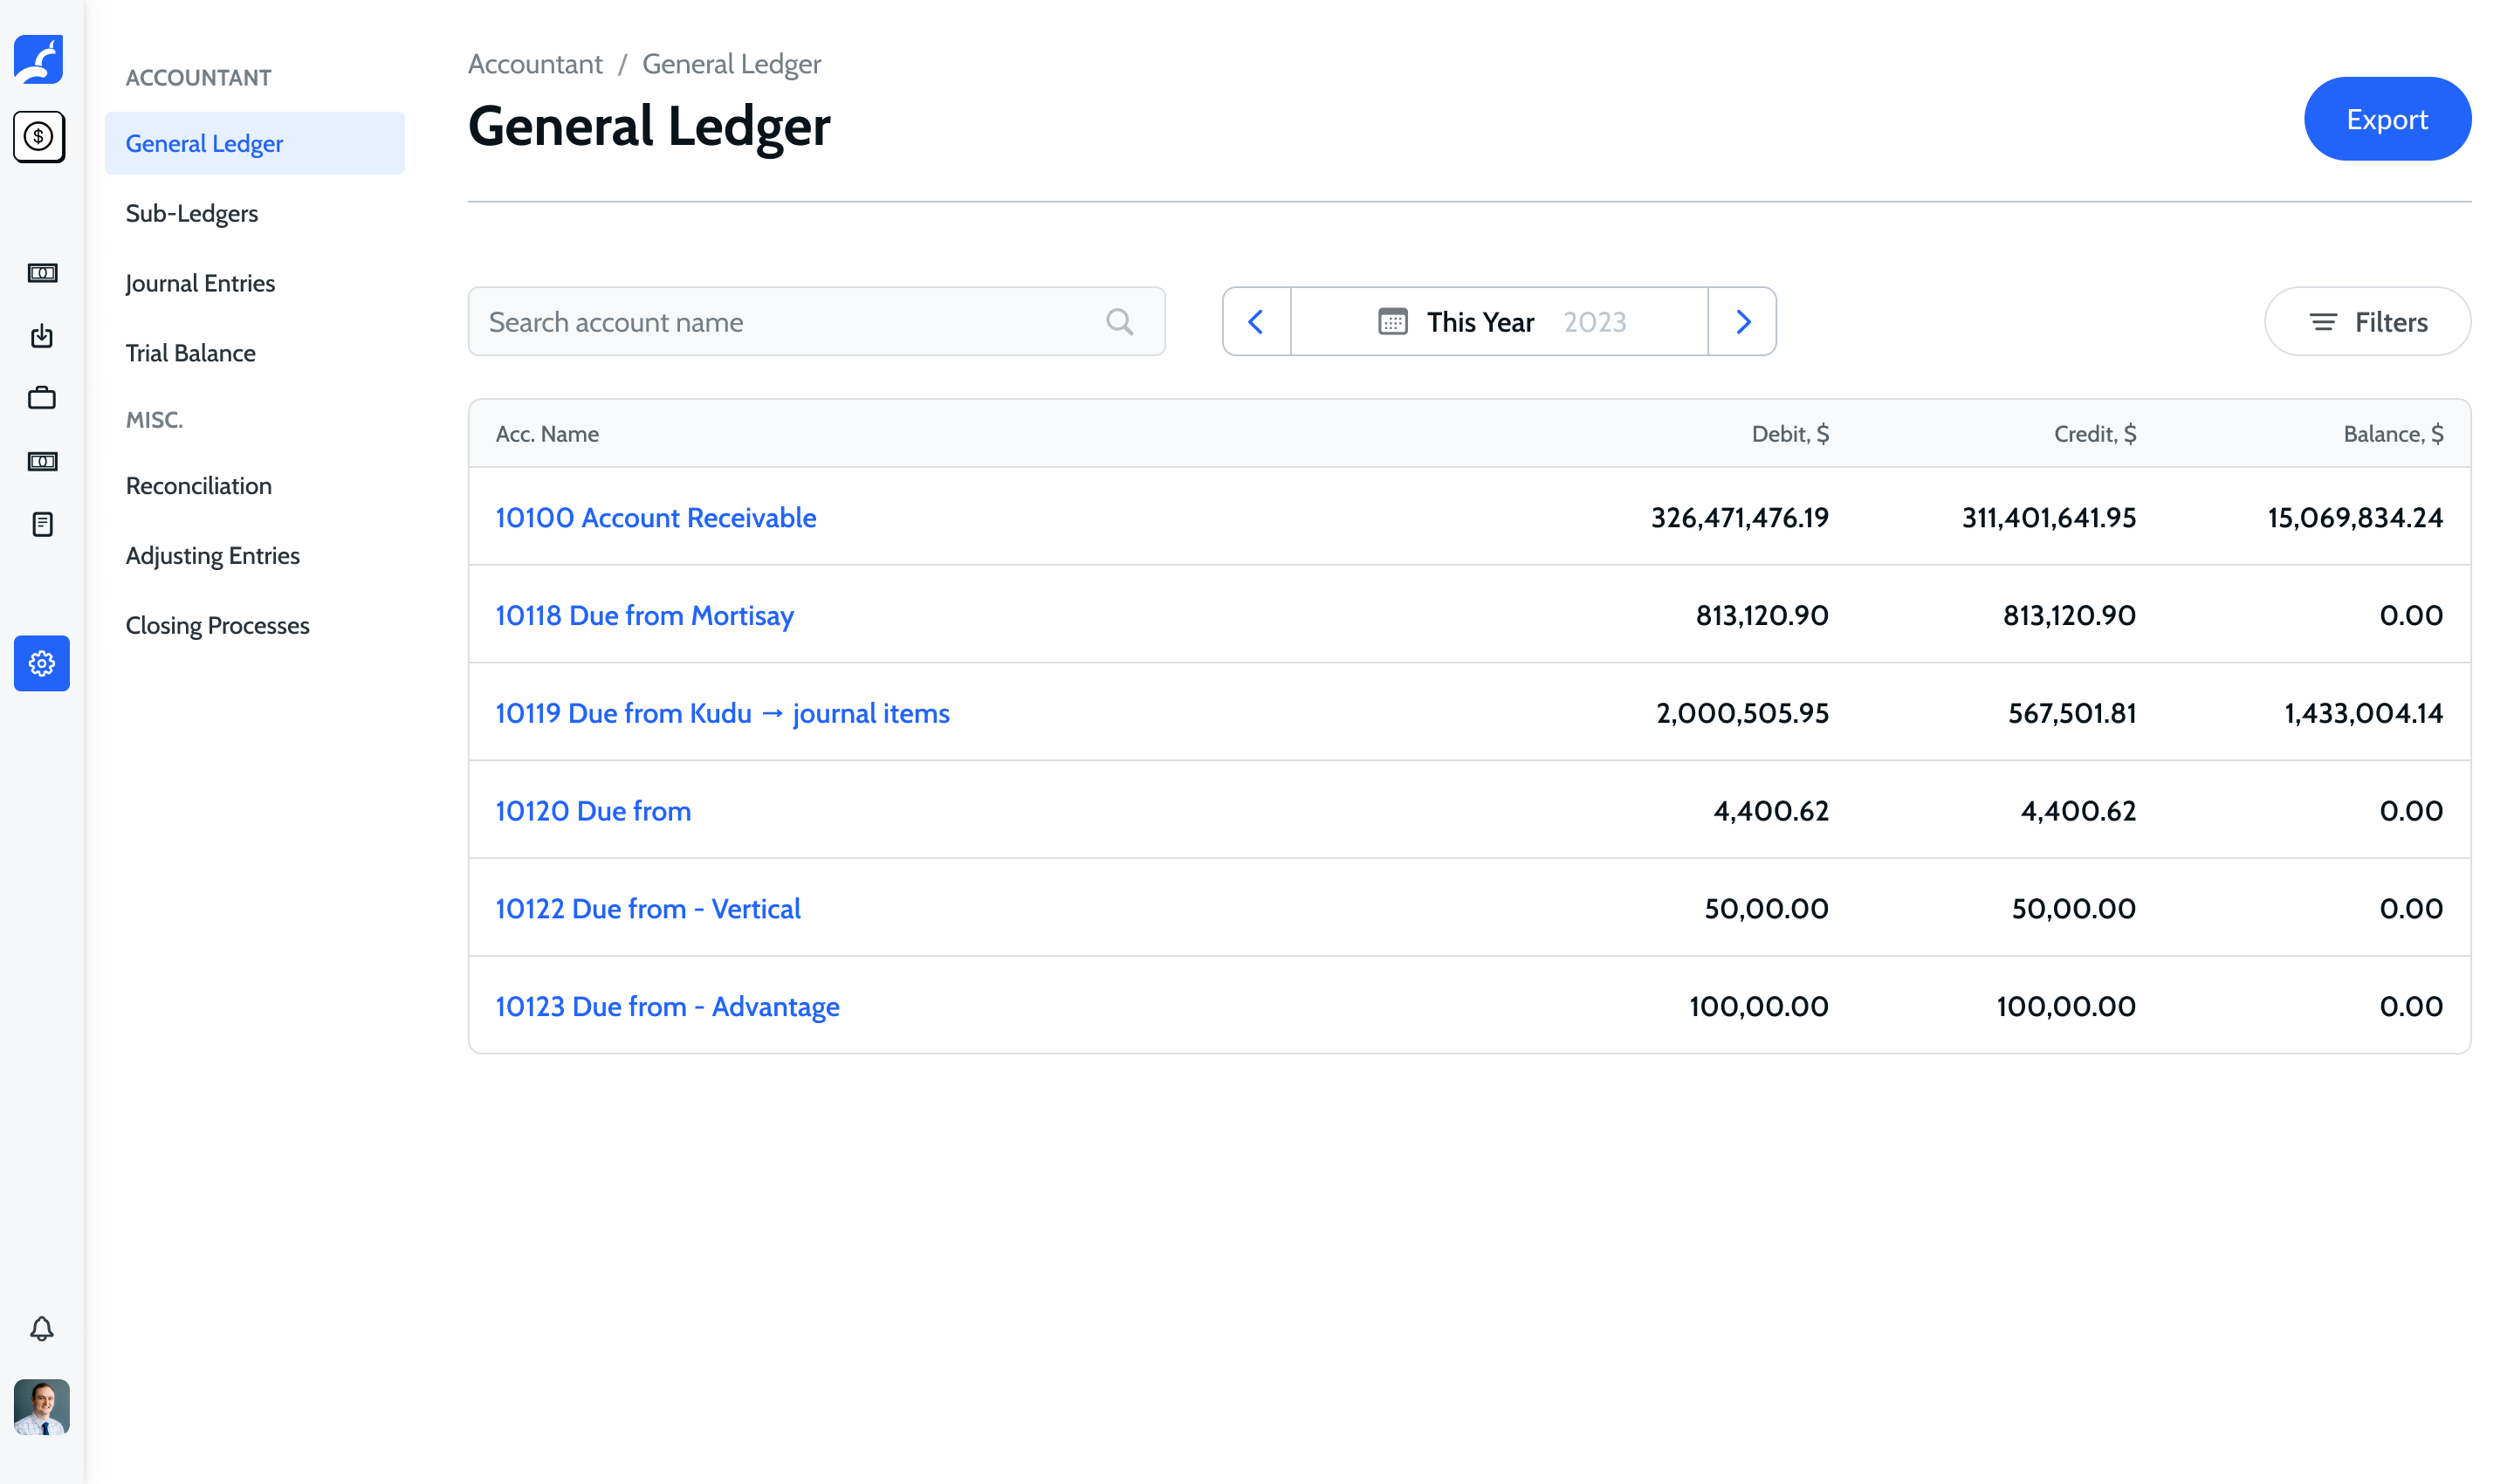Go to previous year with left chevron
Viewport: 2514px width, 1484px height.
pyautogui.click(x=1256, y=322)
